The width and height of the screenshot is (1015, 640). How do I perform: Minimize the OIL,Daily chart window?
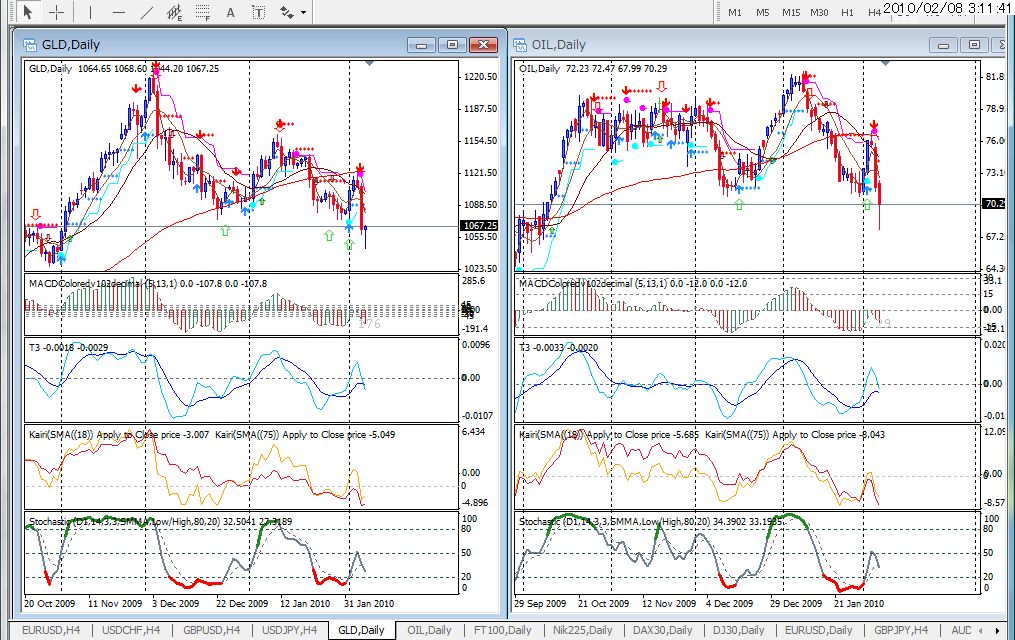943,45
